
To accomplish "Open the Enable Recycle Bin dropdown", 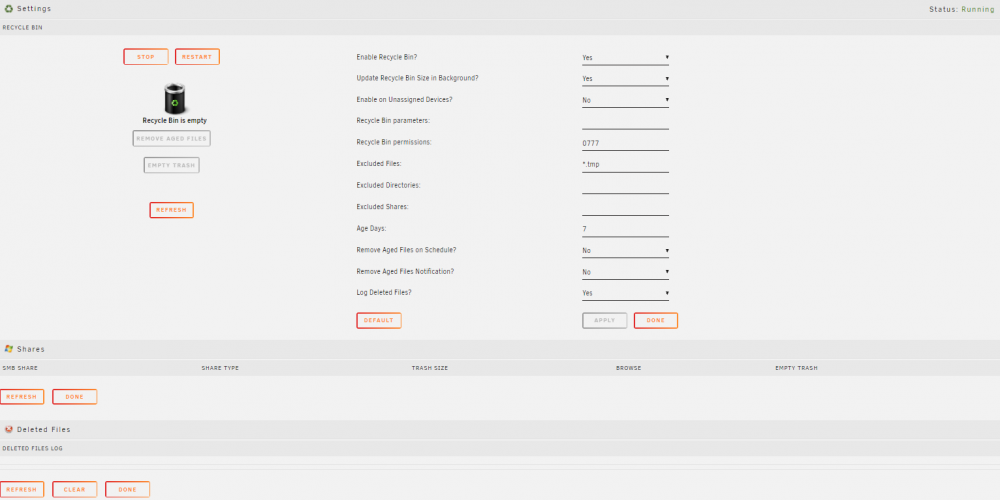I will [625, 57].
